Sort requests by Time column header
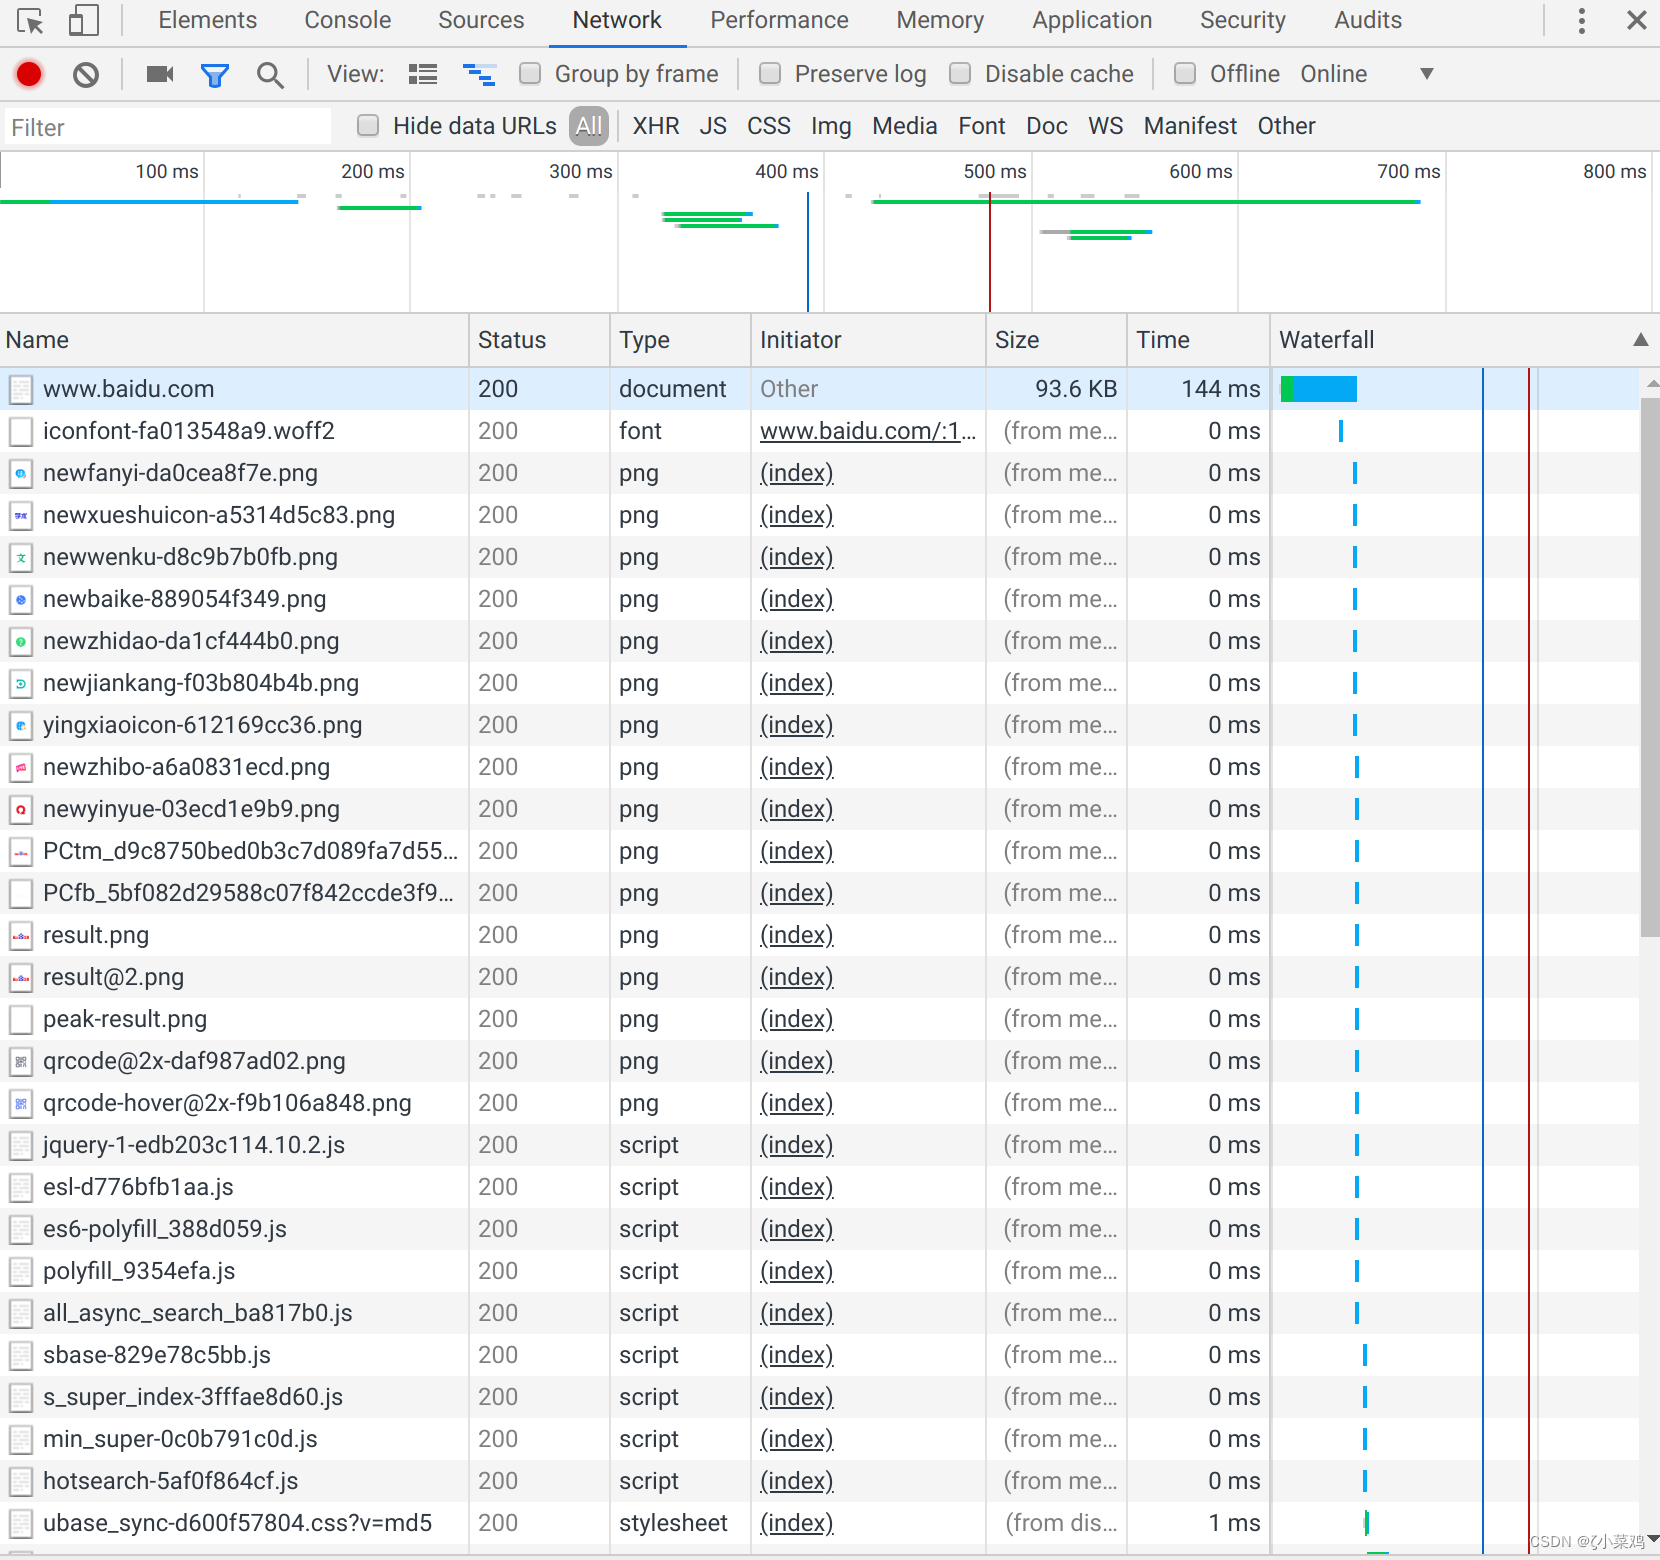Viewport: 1660px width, 1560px height. 1198,340
